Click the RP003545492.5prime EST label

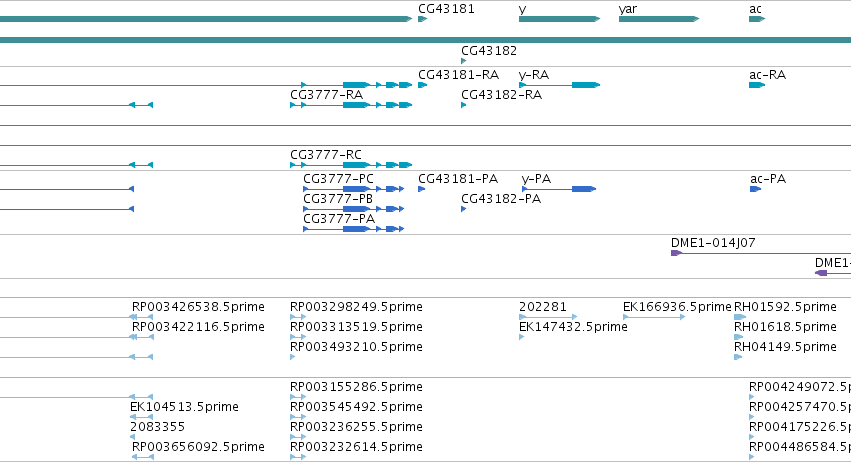[x=356, y=407]
